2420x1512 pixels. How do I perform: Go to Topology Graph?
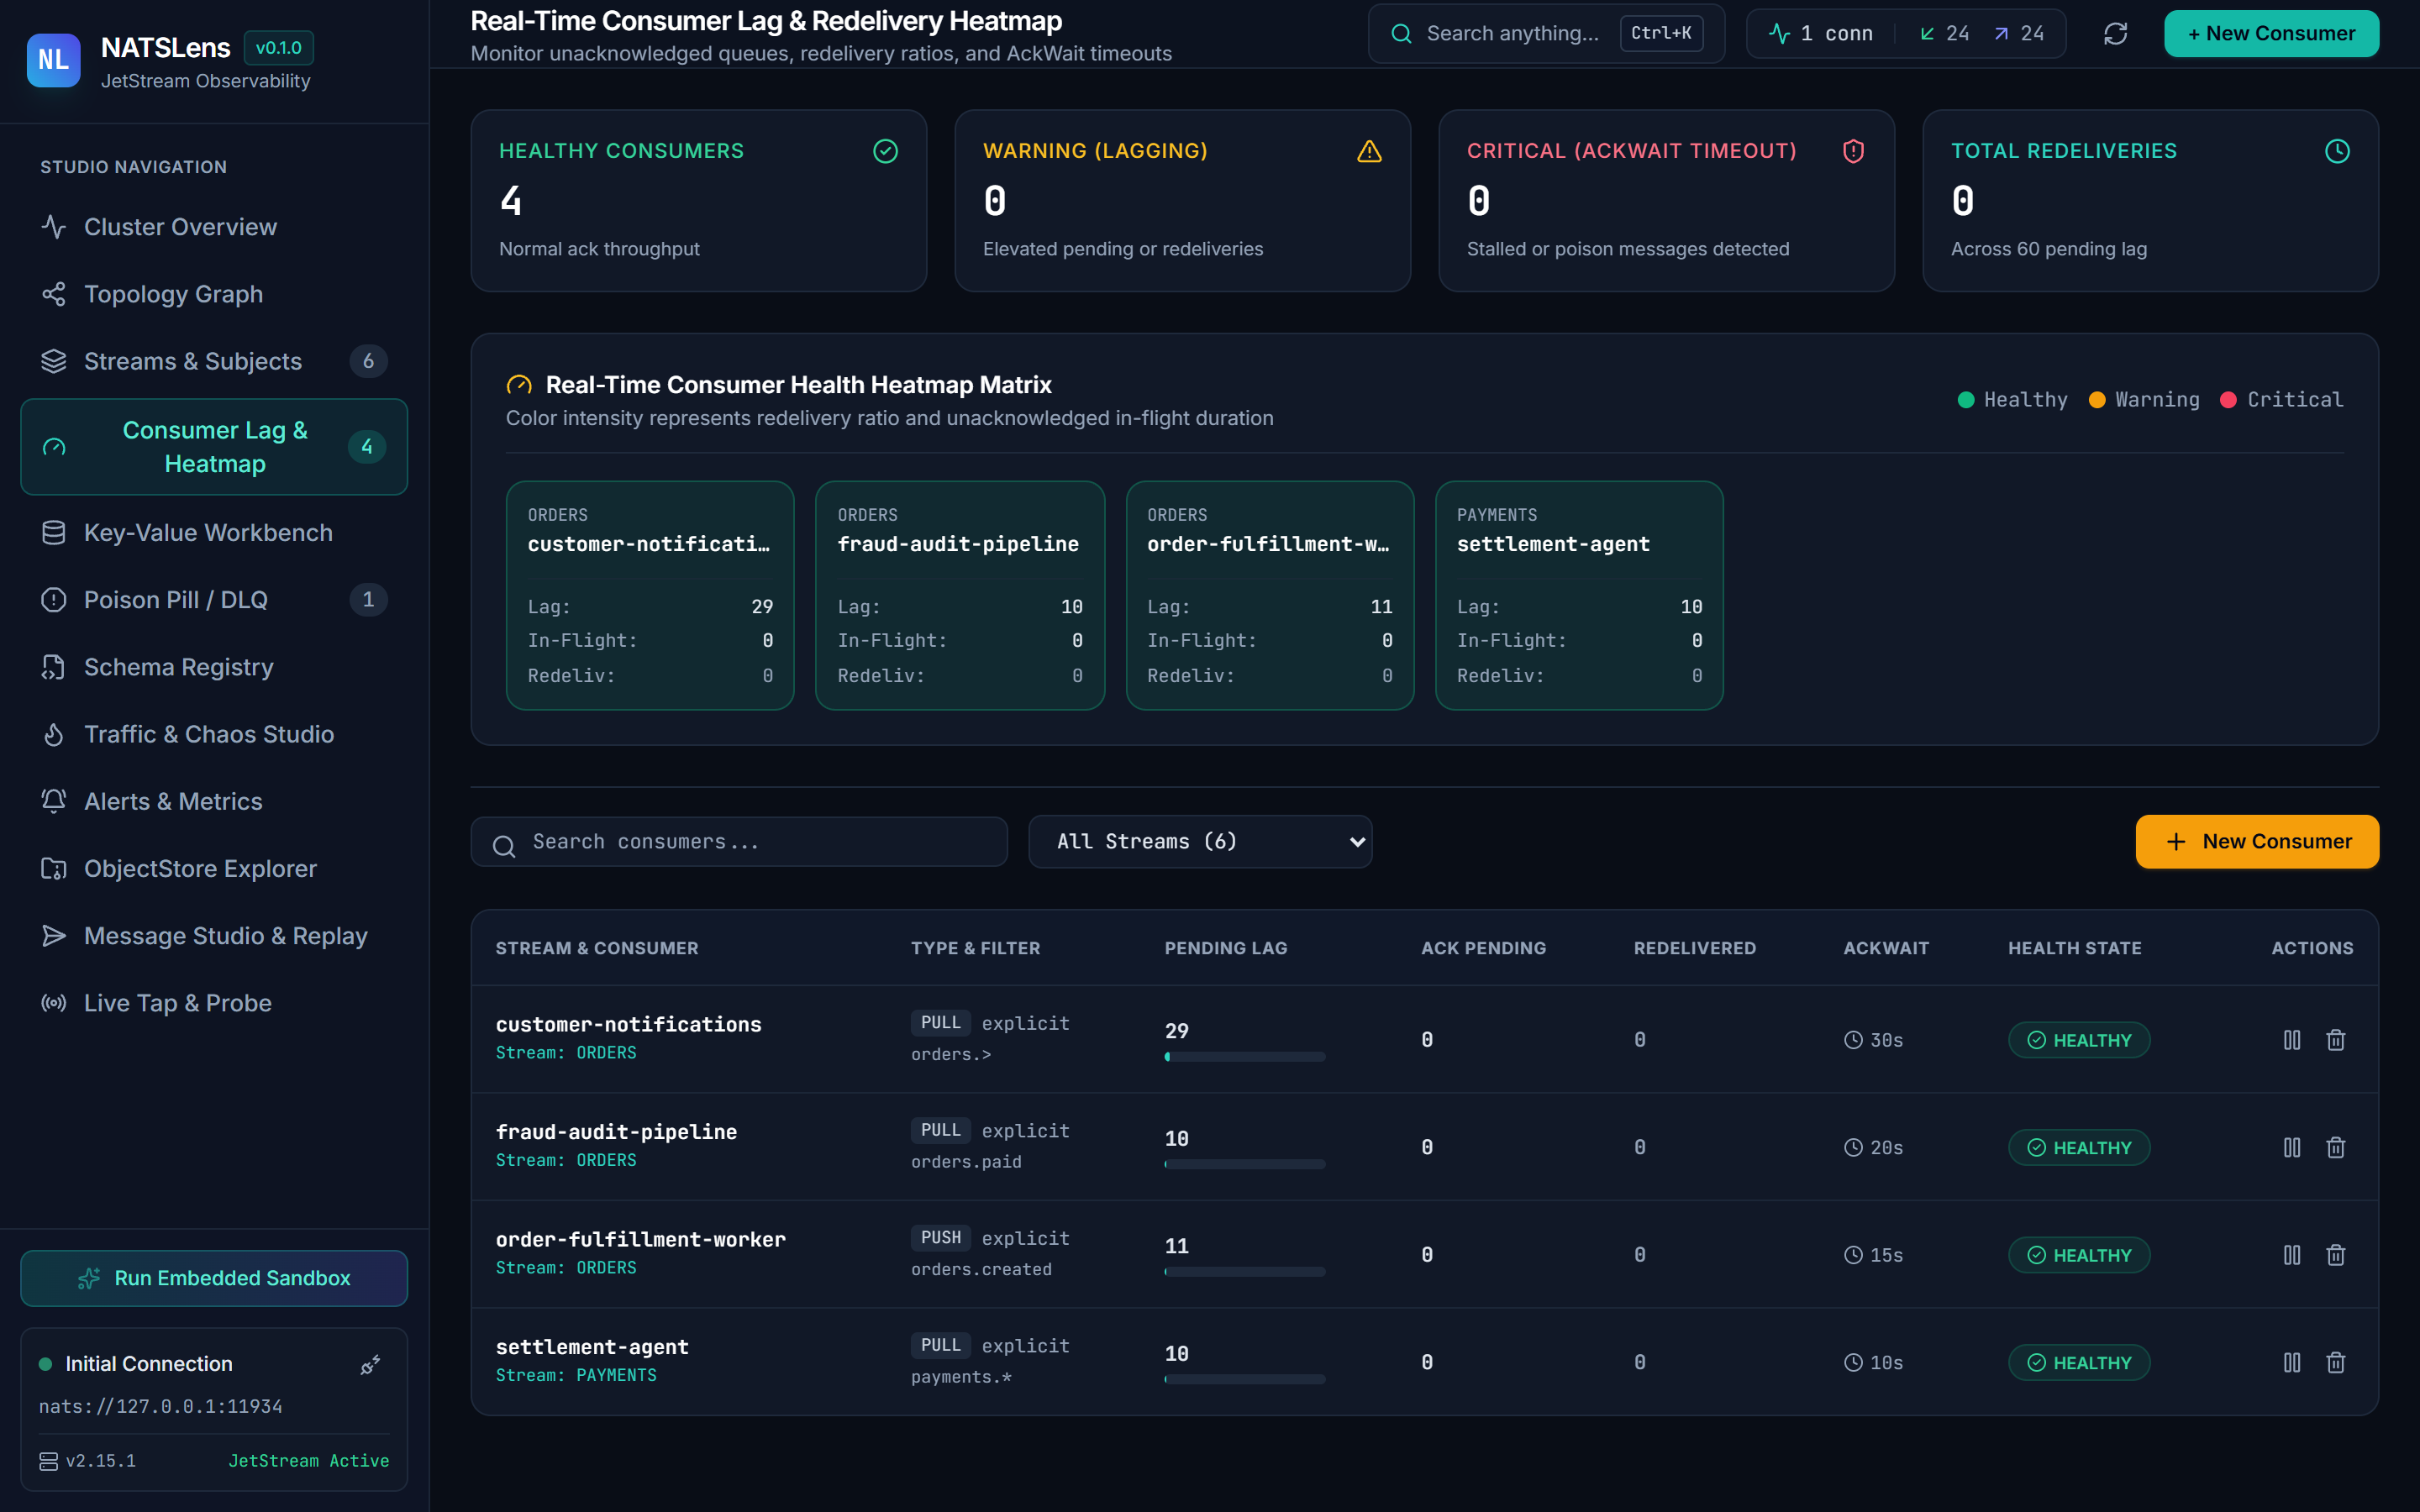[x=214, y=294]
